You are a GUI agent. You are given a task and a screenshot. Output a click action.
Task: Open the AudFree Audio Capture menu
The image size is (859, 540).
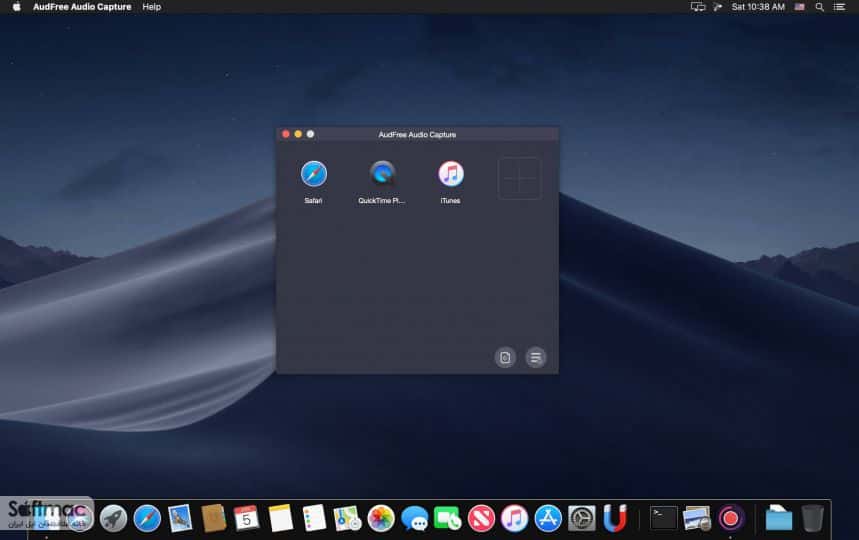tap(82, 7)
